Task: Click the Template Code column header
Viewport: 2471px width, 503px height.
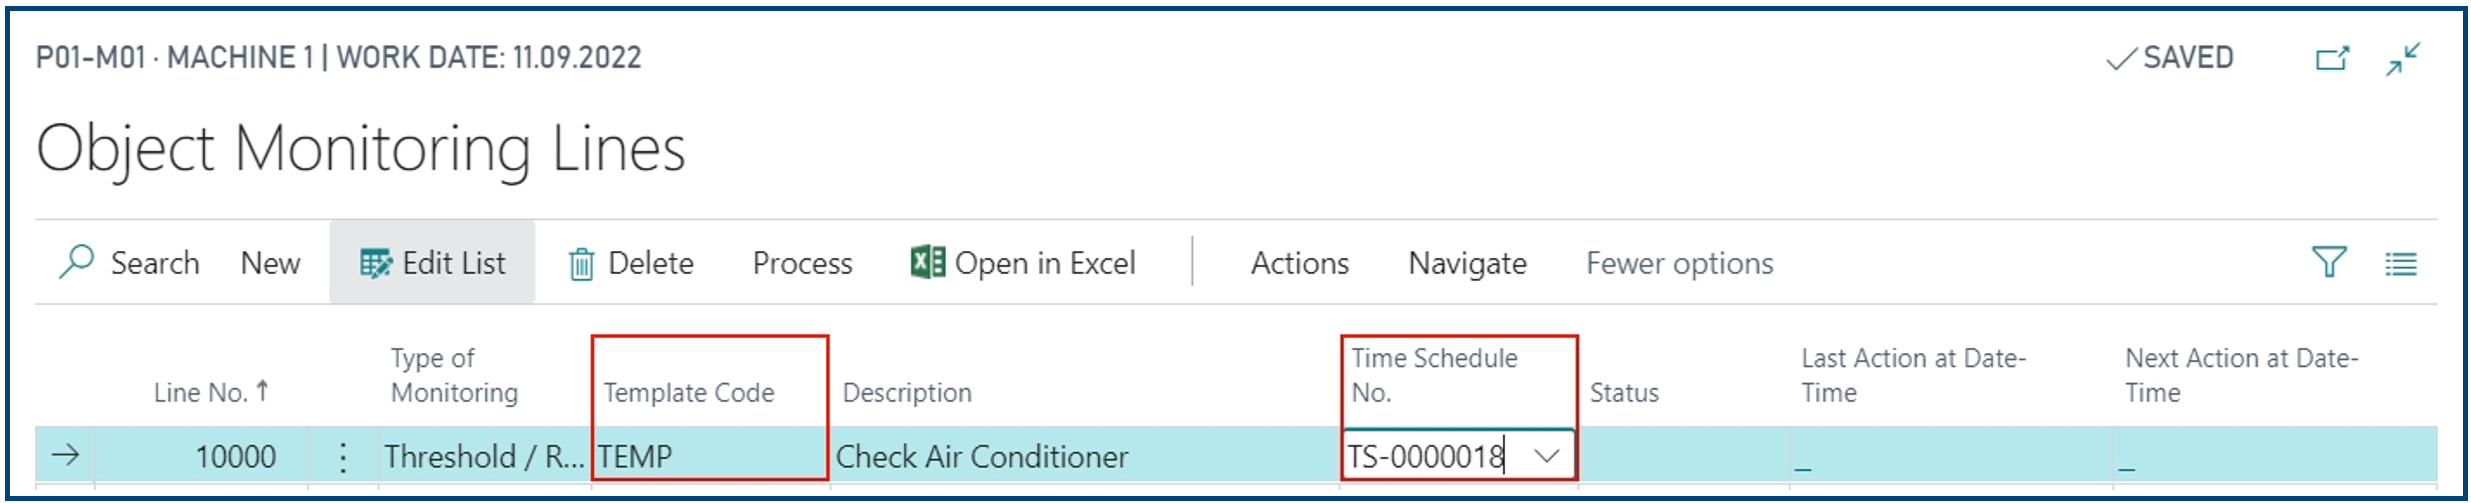Action: coord(689,392)
